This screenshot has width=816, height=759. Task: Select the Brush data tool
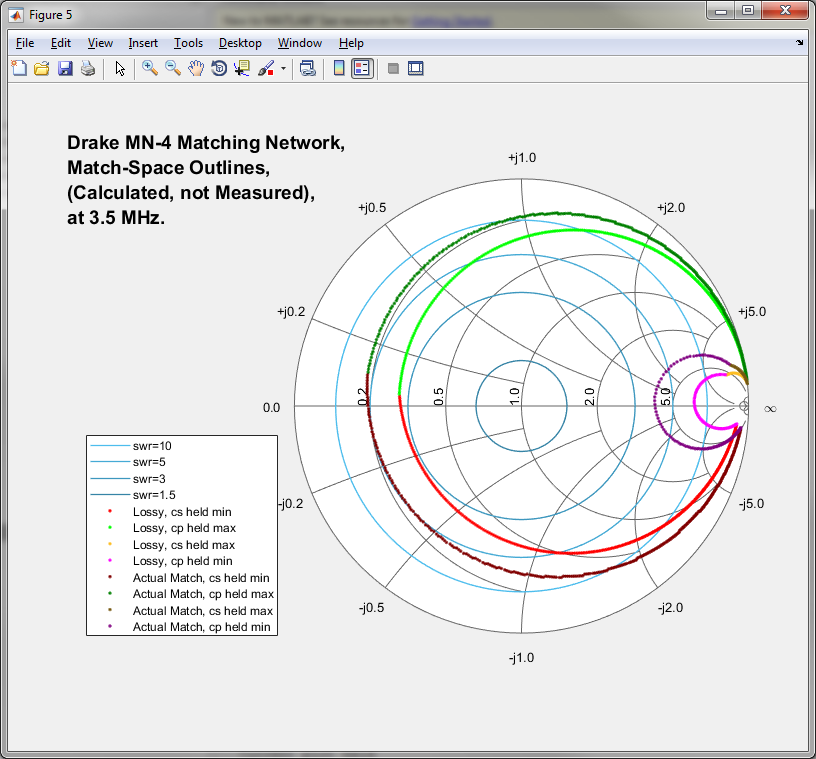[x=266, y=68]
